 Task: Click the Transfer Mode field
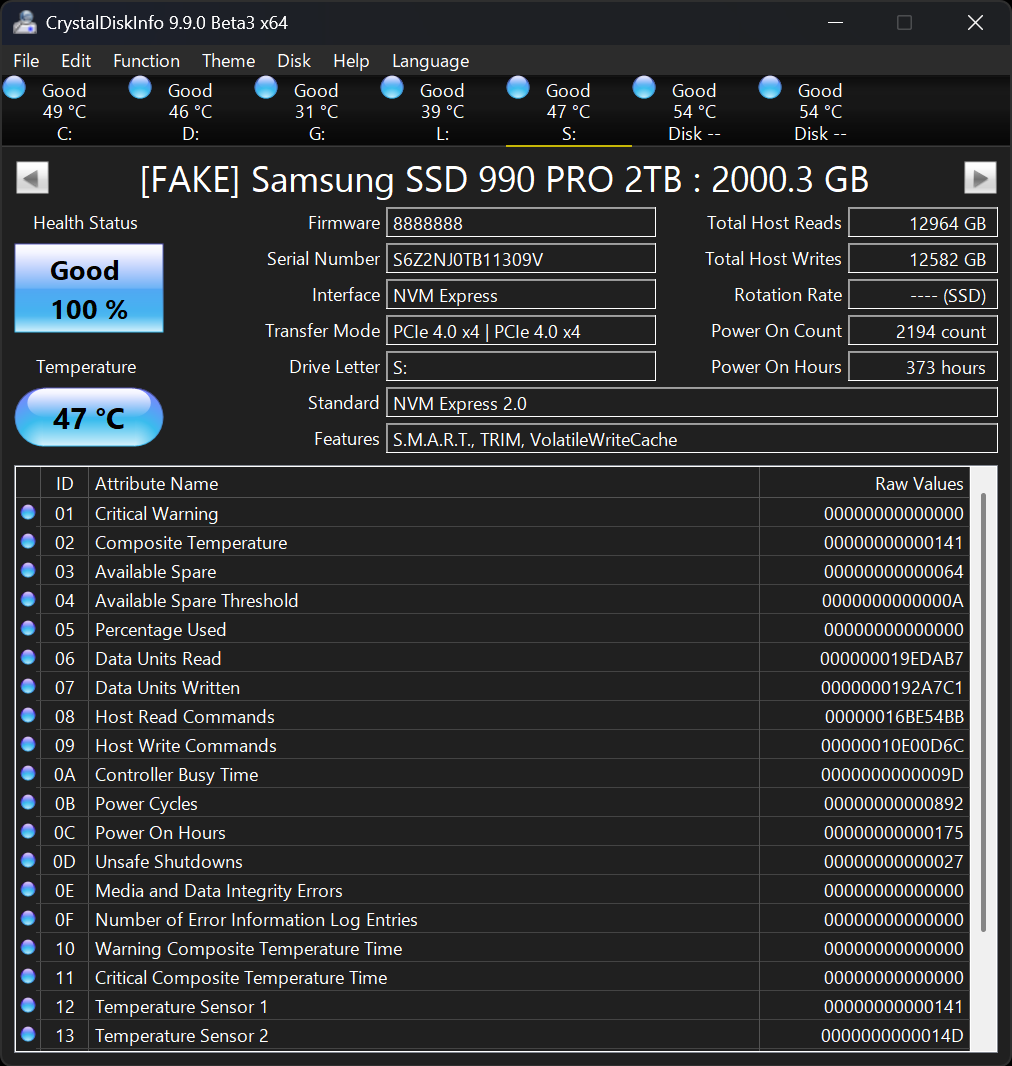tap(521, 331)
